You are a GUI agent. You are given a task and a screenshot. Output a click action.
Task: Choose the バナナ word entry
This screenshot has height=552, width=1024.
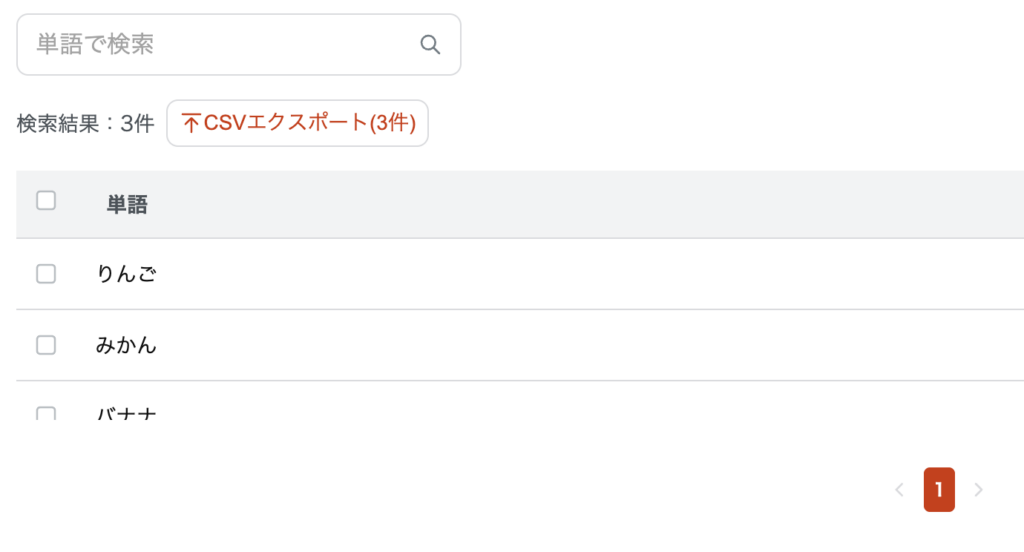(127, 413)
